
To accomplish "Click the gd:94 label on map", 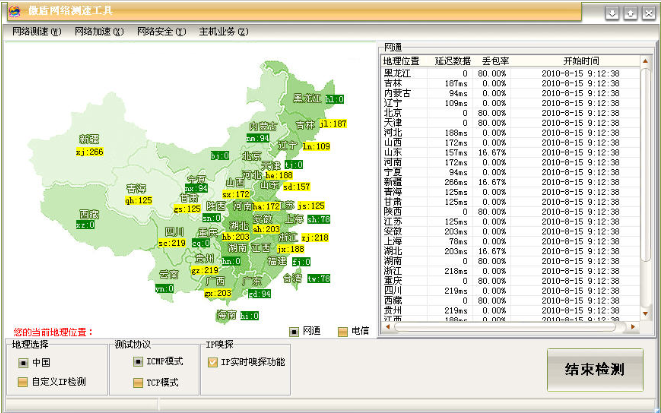I will (x=259, y=294).
